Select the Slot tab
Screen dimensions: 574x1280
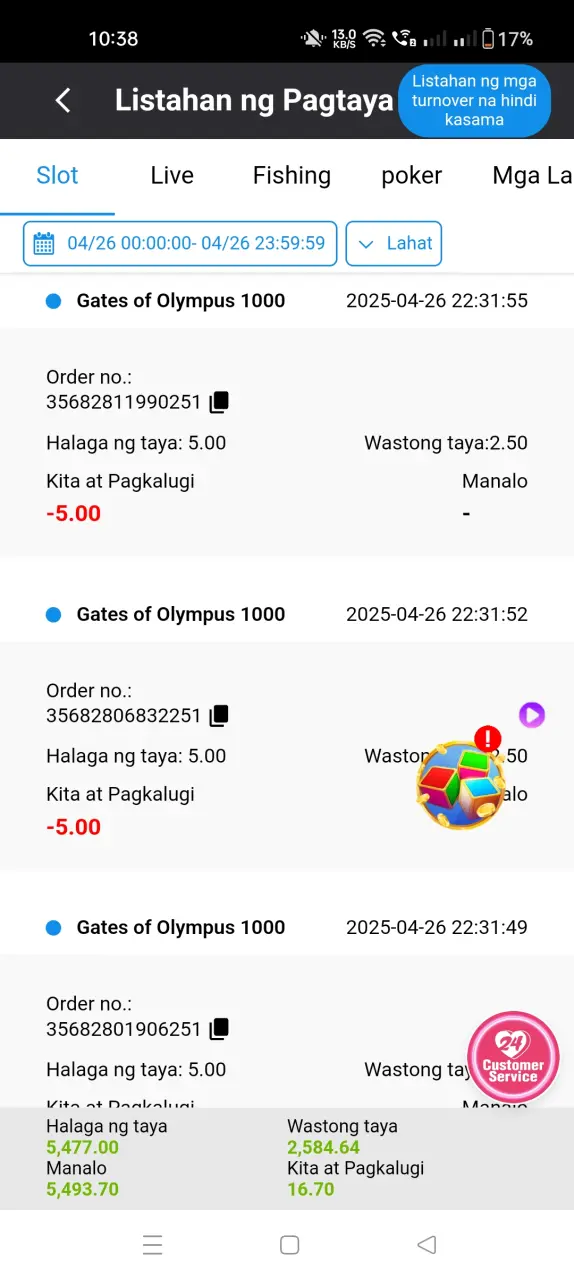pyautogui.click(x=57, y=176)
